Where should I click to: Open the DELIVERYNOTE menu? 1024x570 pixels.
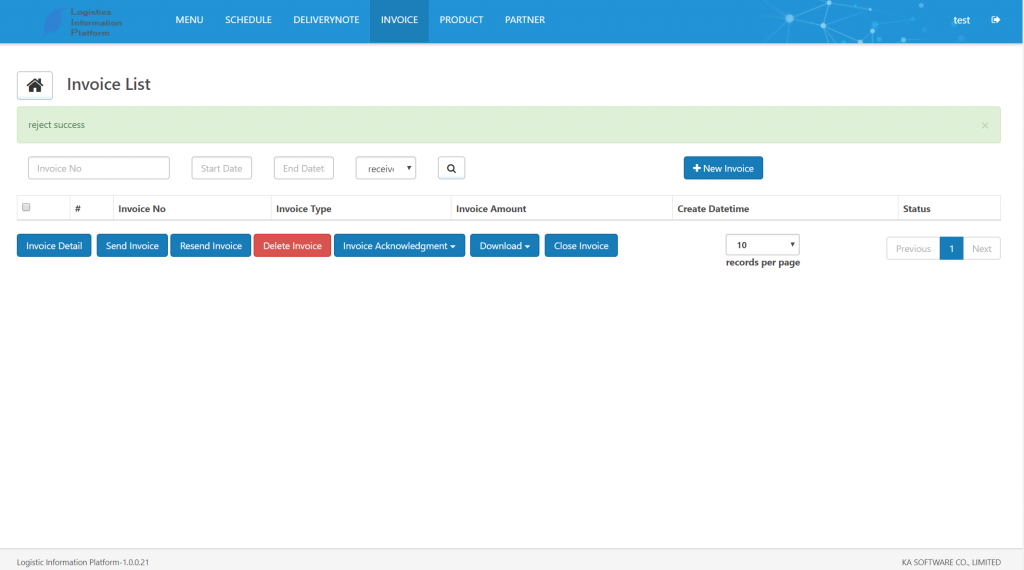(326, 20)
